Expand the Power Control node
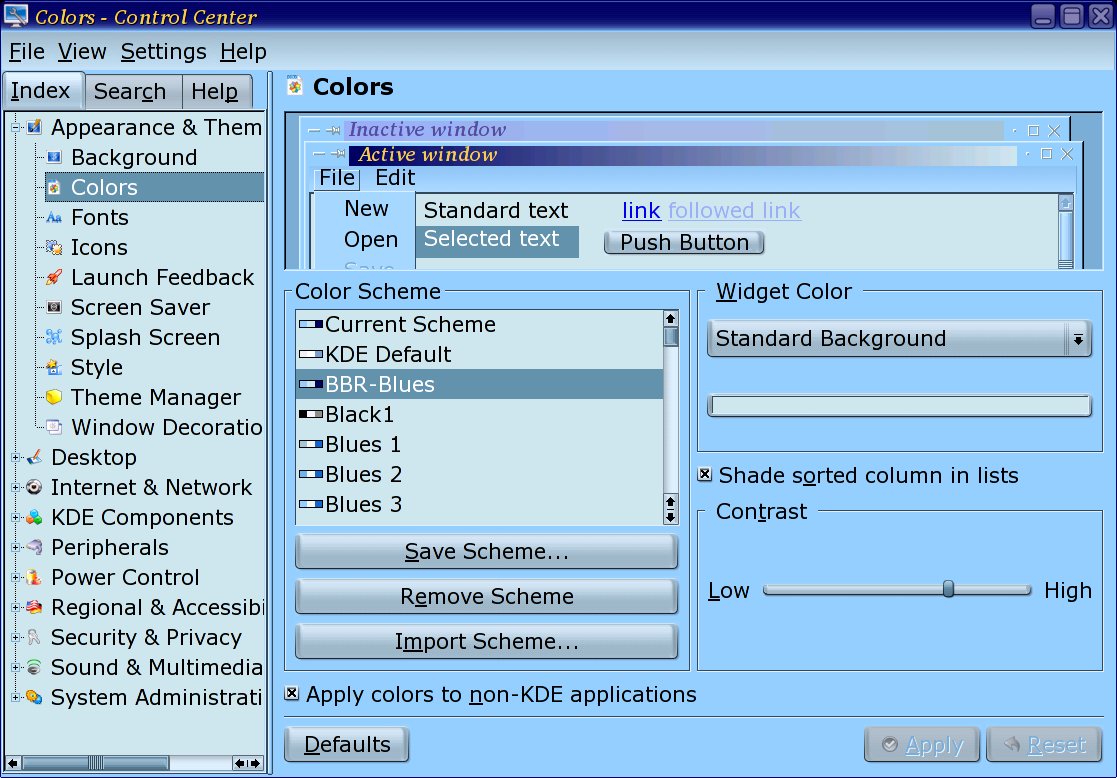Viewport: 1117px width, 778px height. pos(15,577)
